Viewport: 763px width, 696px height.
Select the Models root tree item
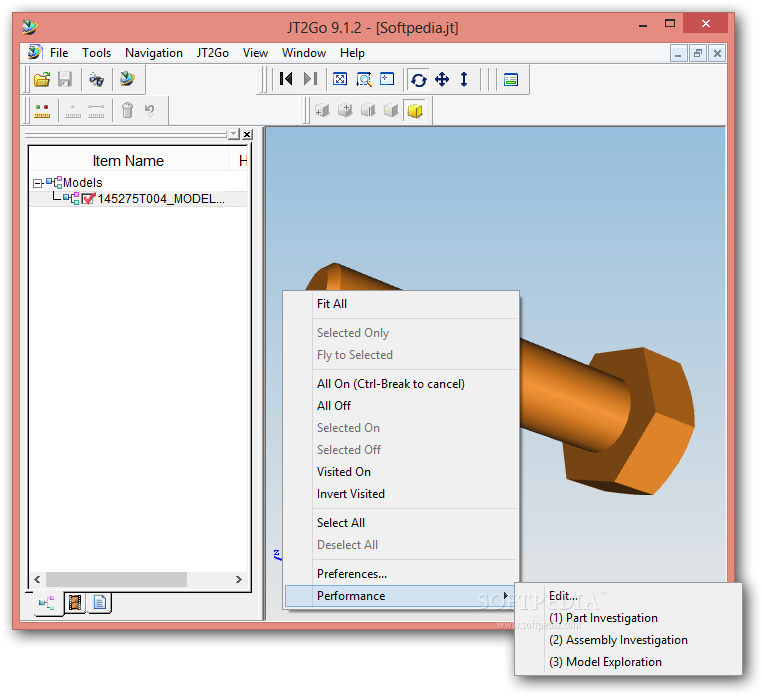coord(83,183)
